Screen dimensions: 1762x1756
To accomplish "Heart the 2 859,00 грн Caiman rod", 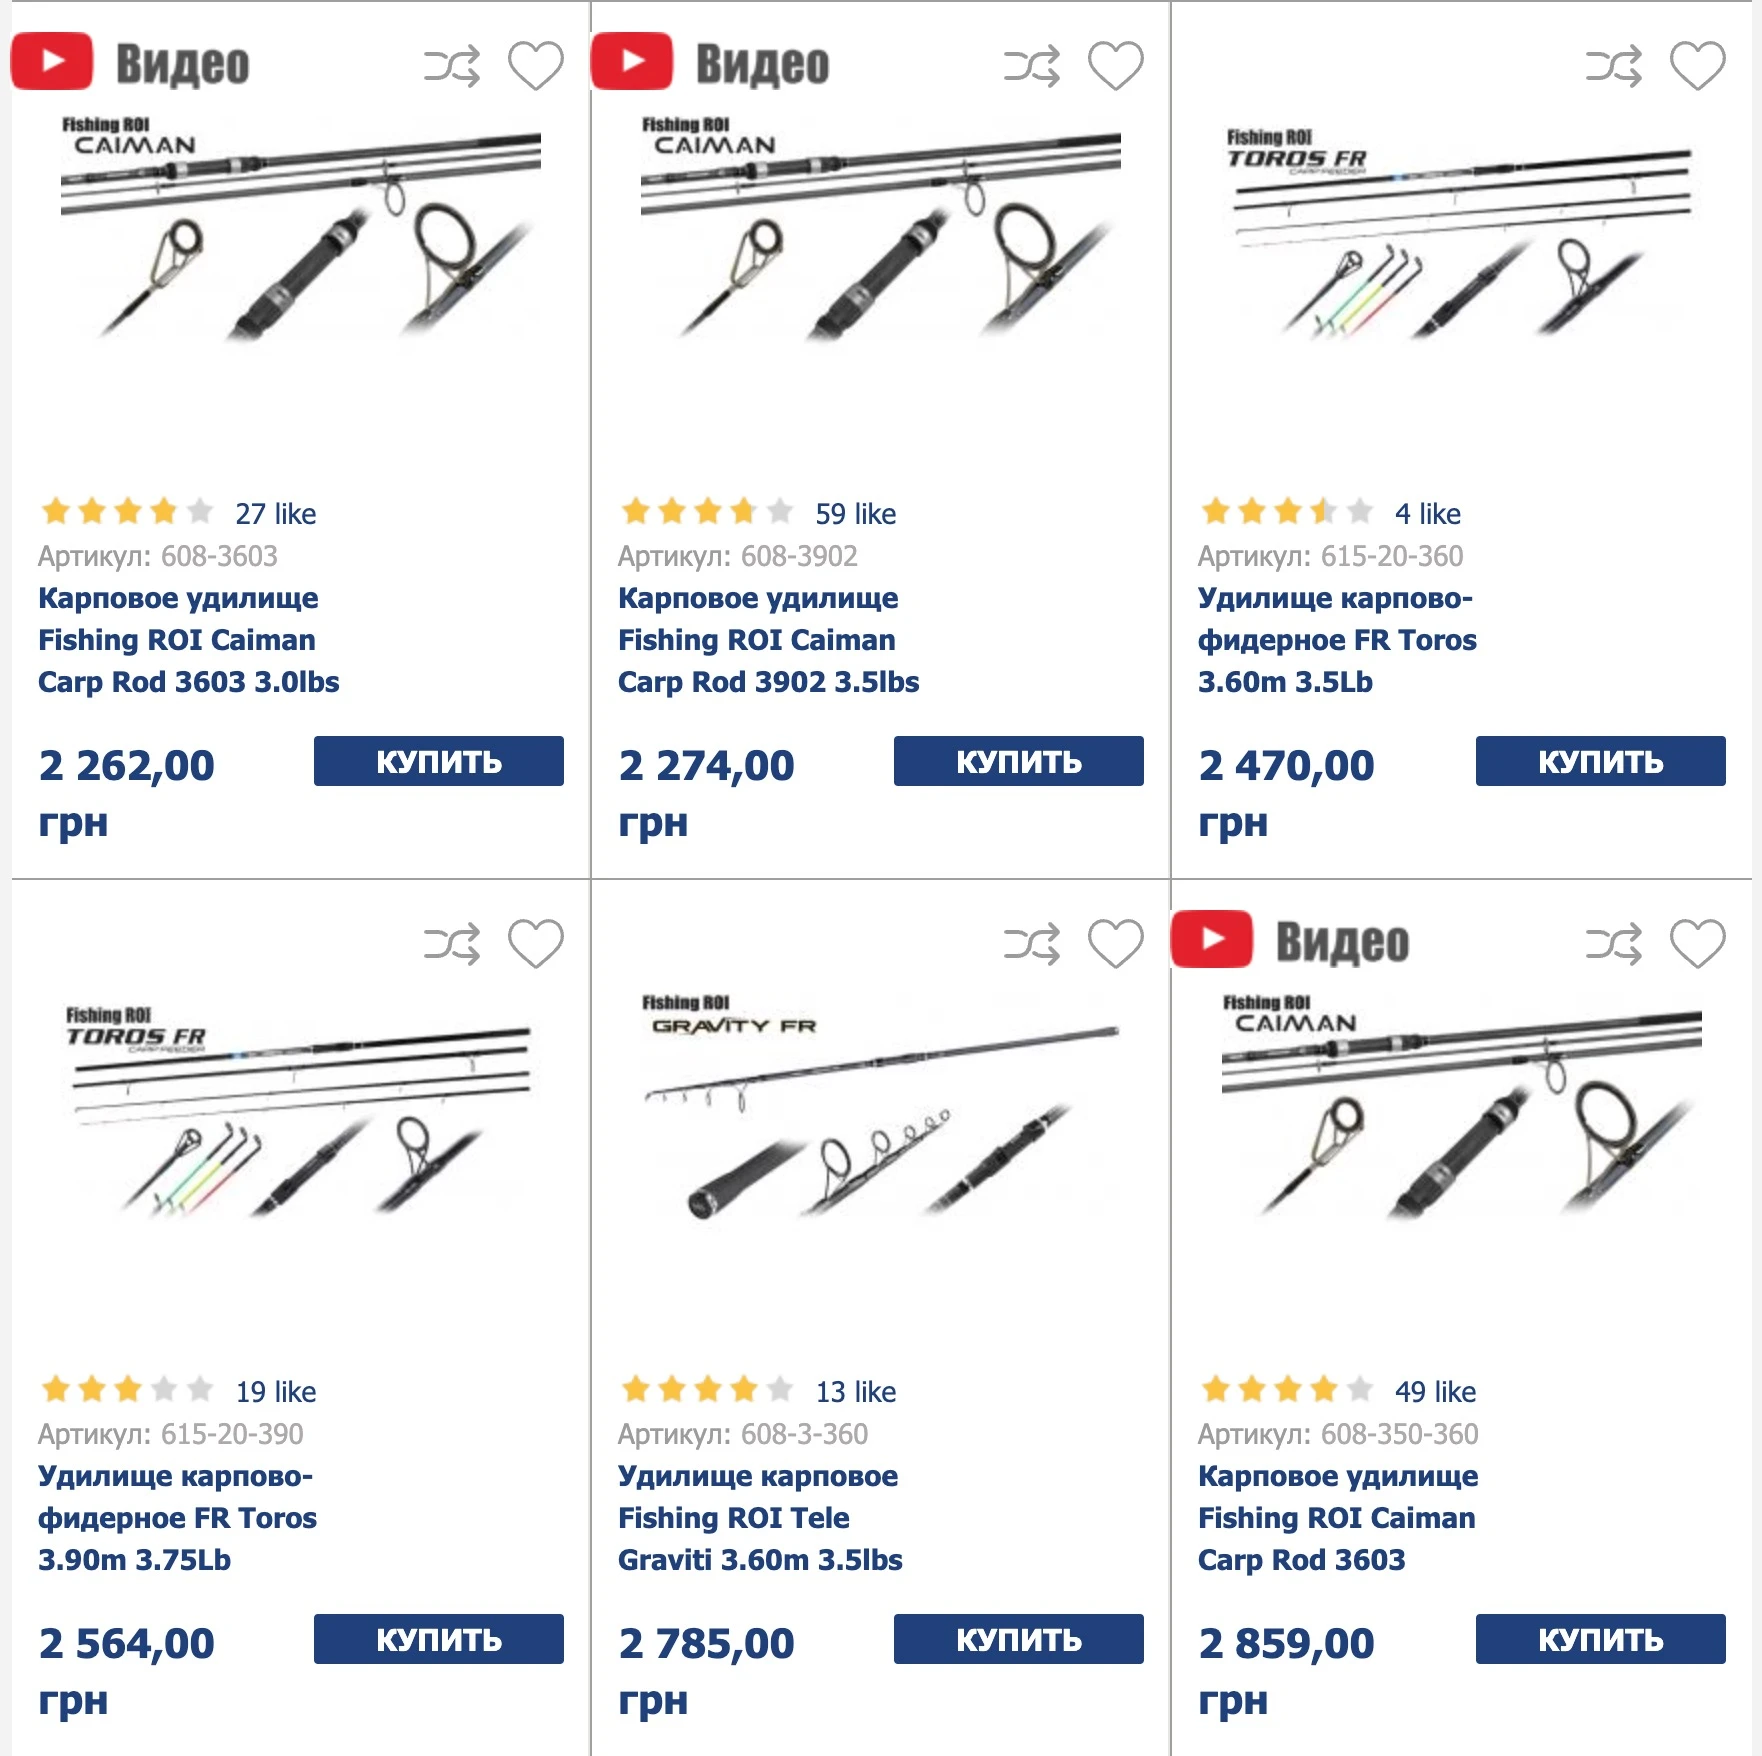I will tap(1697, 944).
